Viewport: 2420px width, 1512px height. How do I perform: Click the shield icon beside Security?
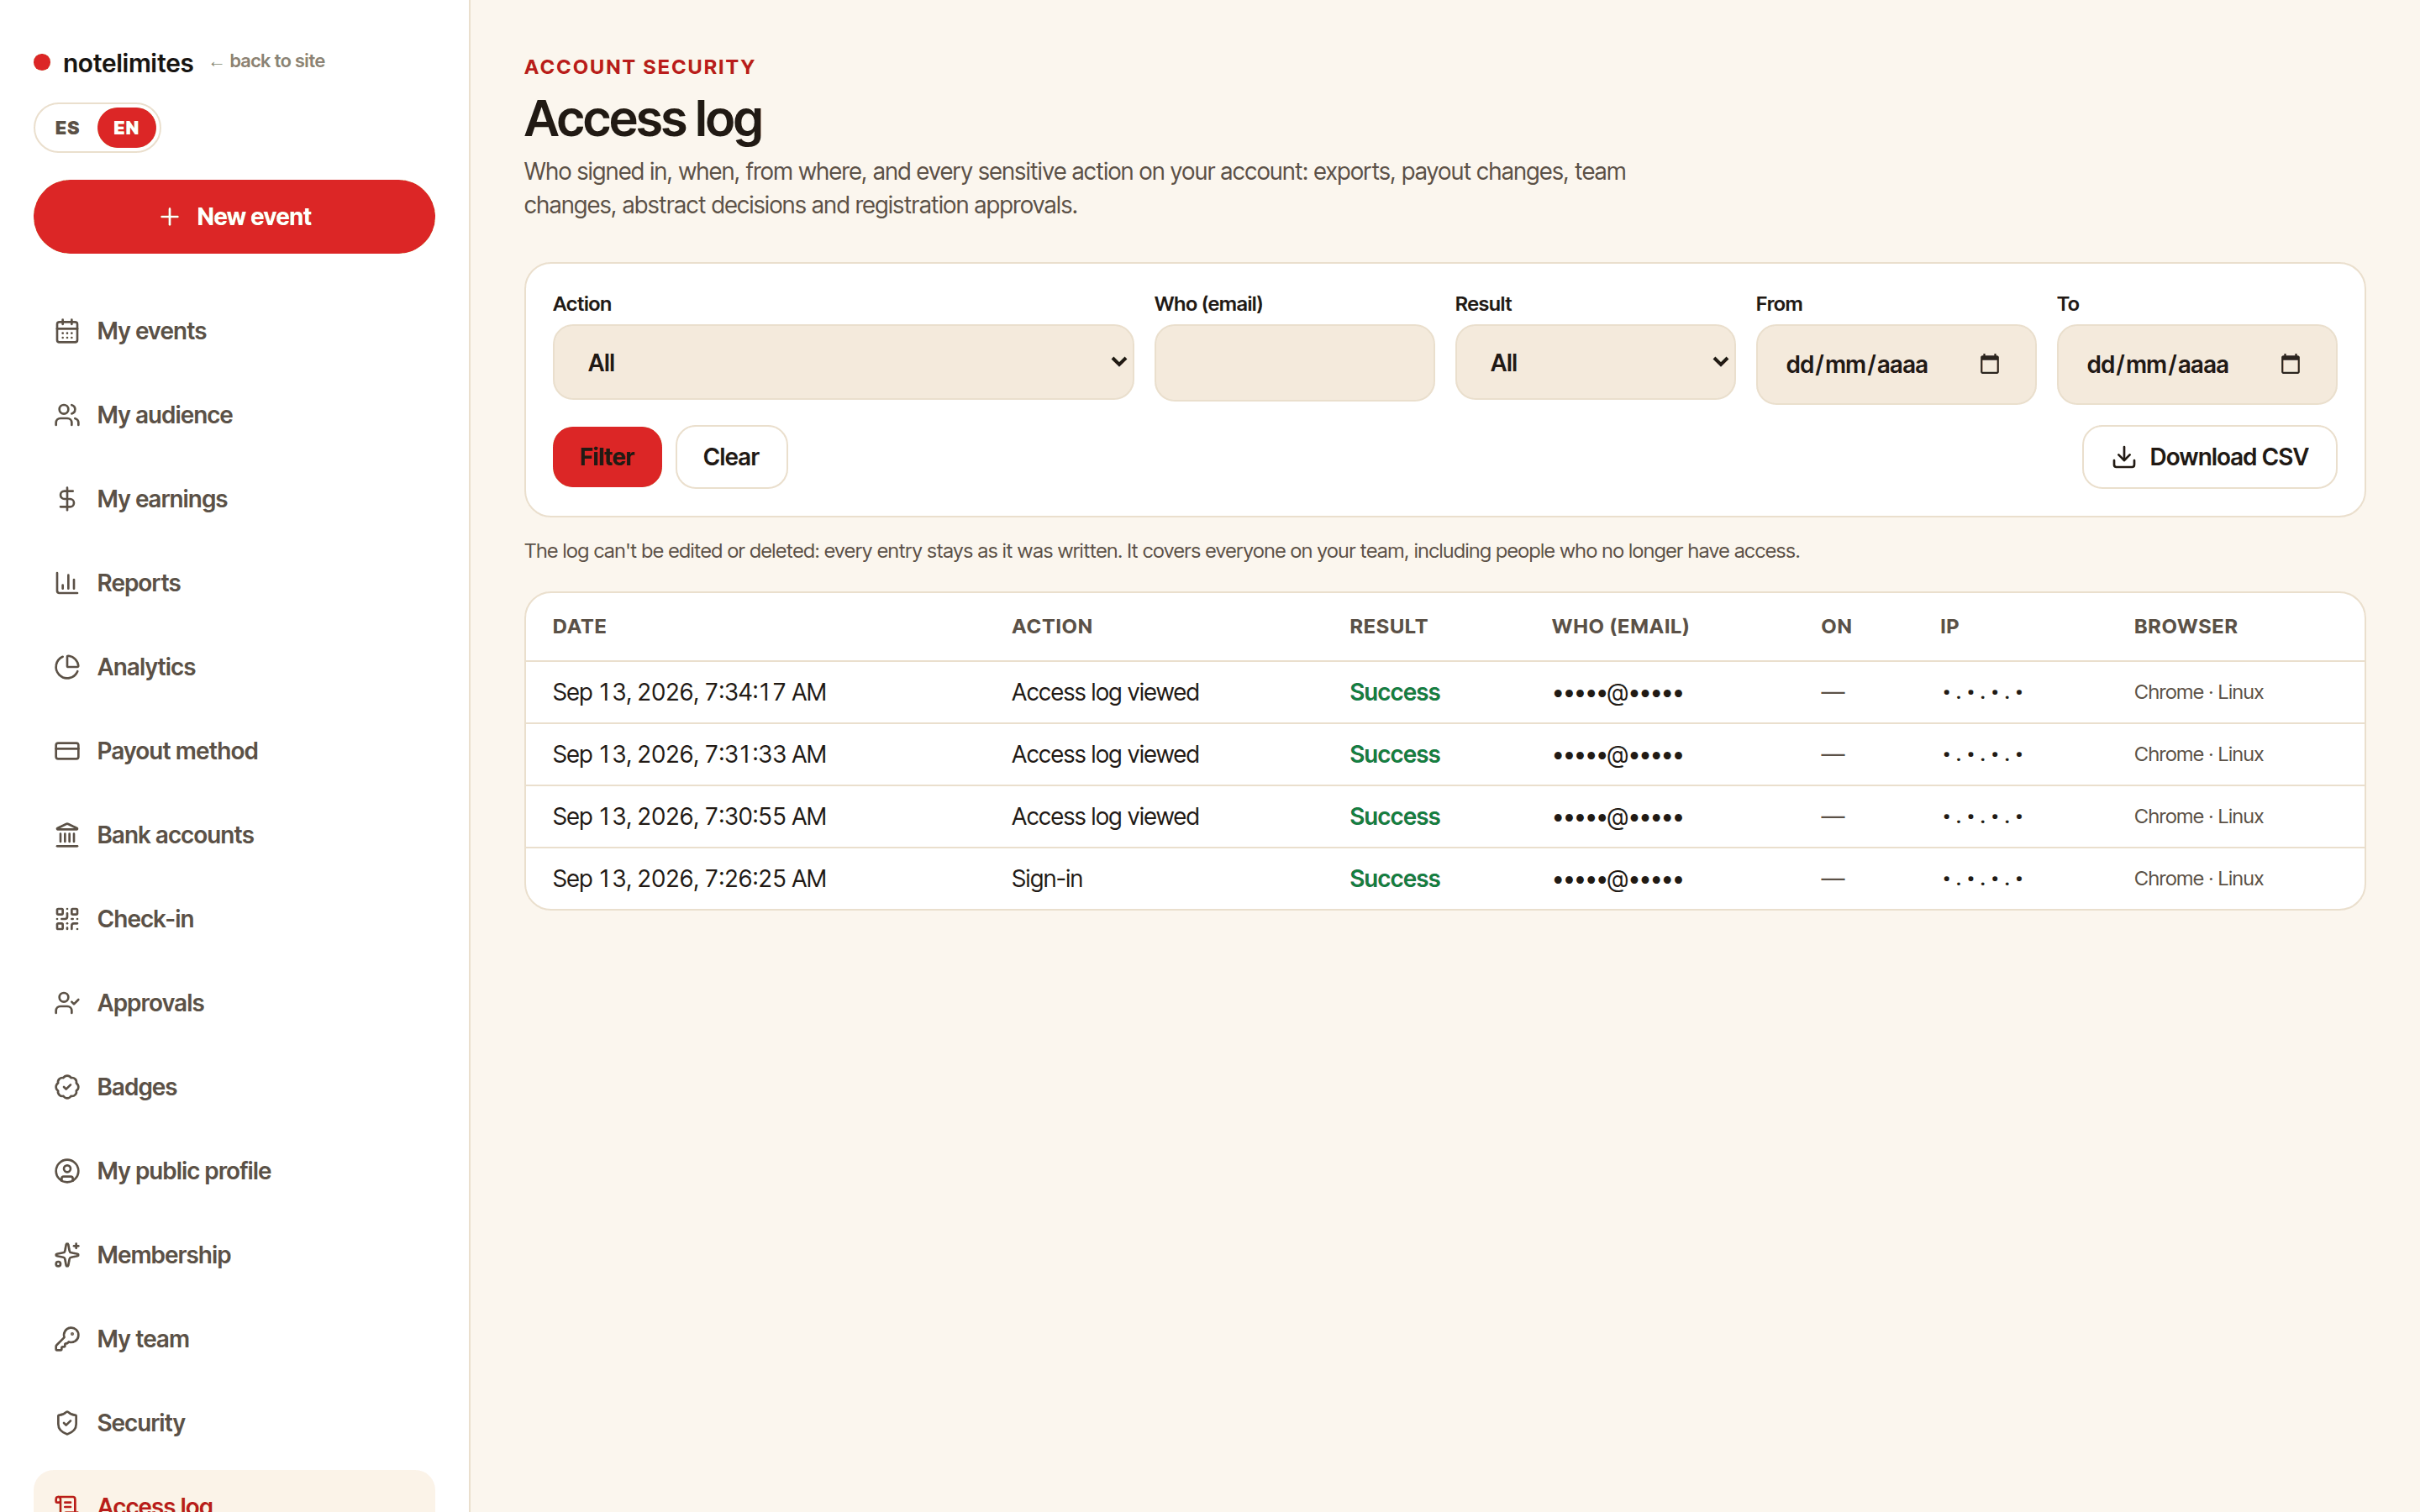click(67, 1423)
